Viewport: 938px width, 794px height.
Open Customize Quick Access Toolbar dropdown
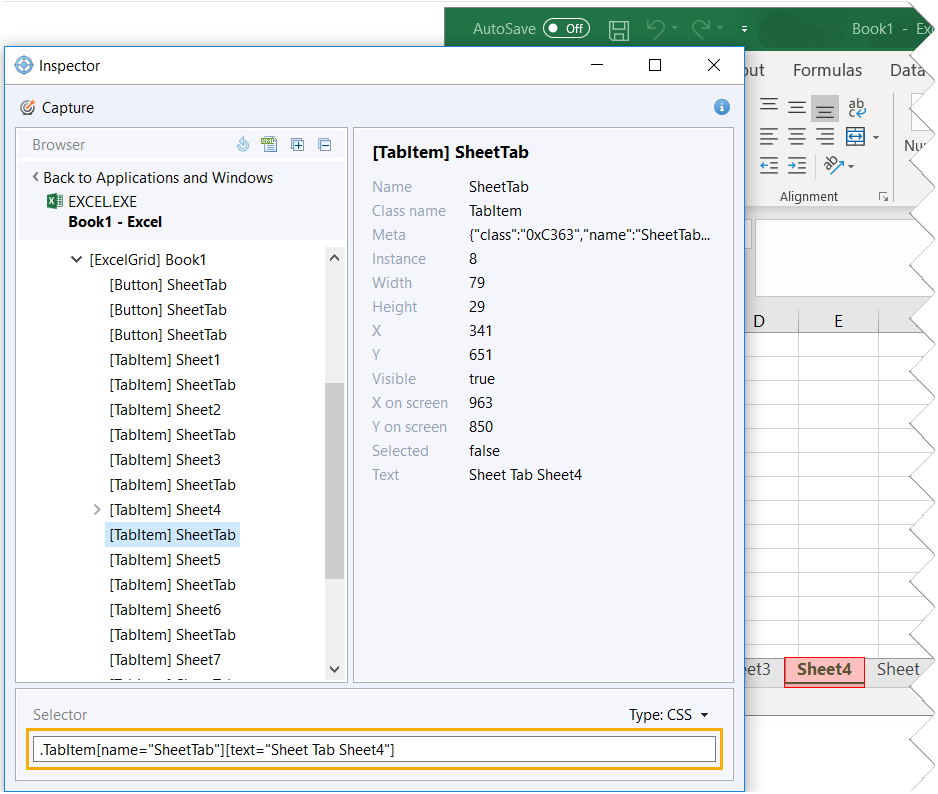tap(744, 29)
